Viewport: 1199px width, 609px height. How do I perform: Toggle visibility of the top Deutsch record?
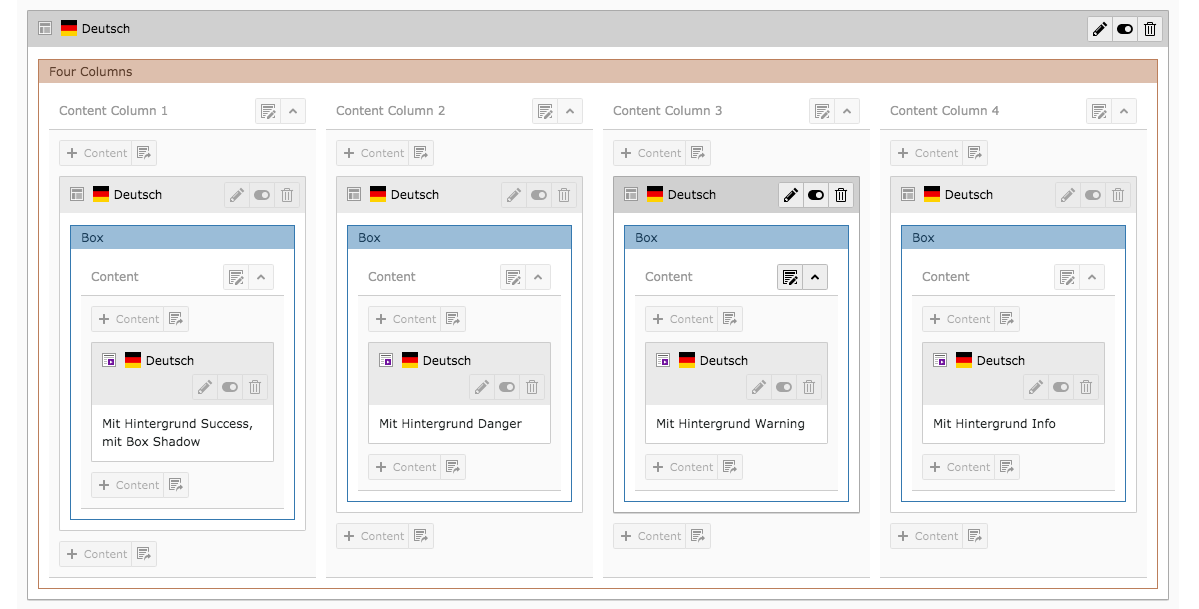[x=1124, y=28]
